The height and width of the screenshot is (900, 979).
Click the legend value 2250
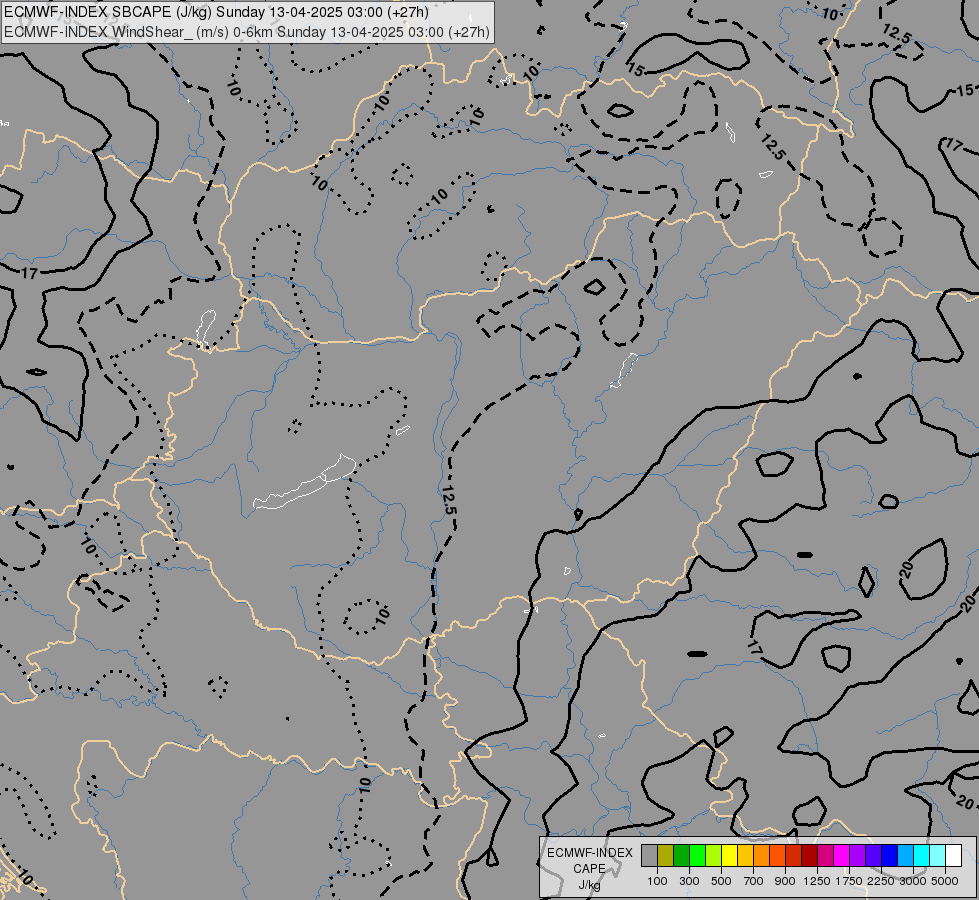click(x=881, y=881)
